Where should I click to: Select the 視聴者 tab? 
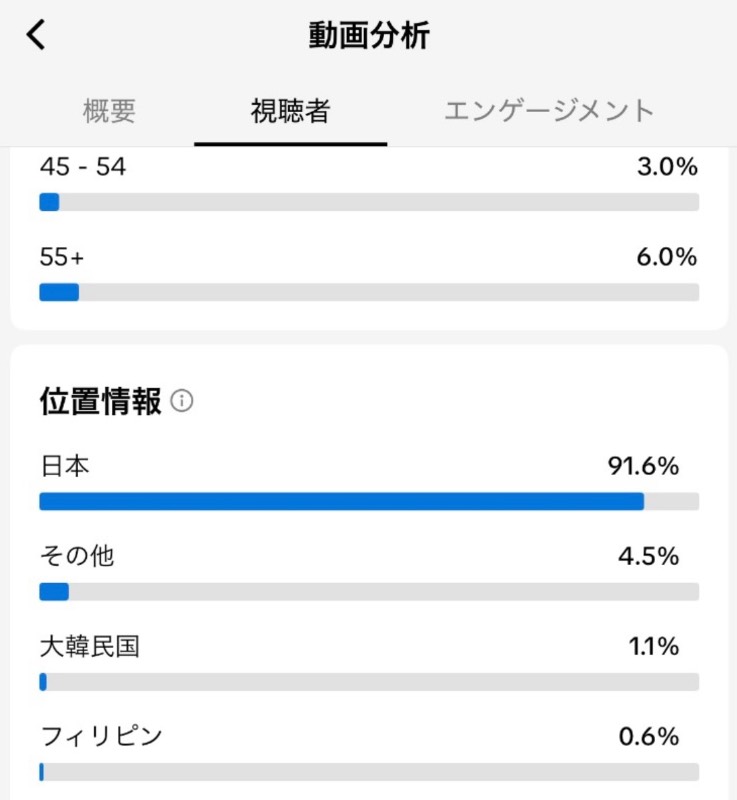pos(290,111)
